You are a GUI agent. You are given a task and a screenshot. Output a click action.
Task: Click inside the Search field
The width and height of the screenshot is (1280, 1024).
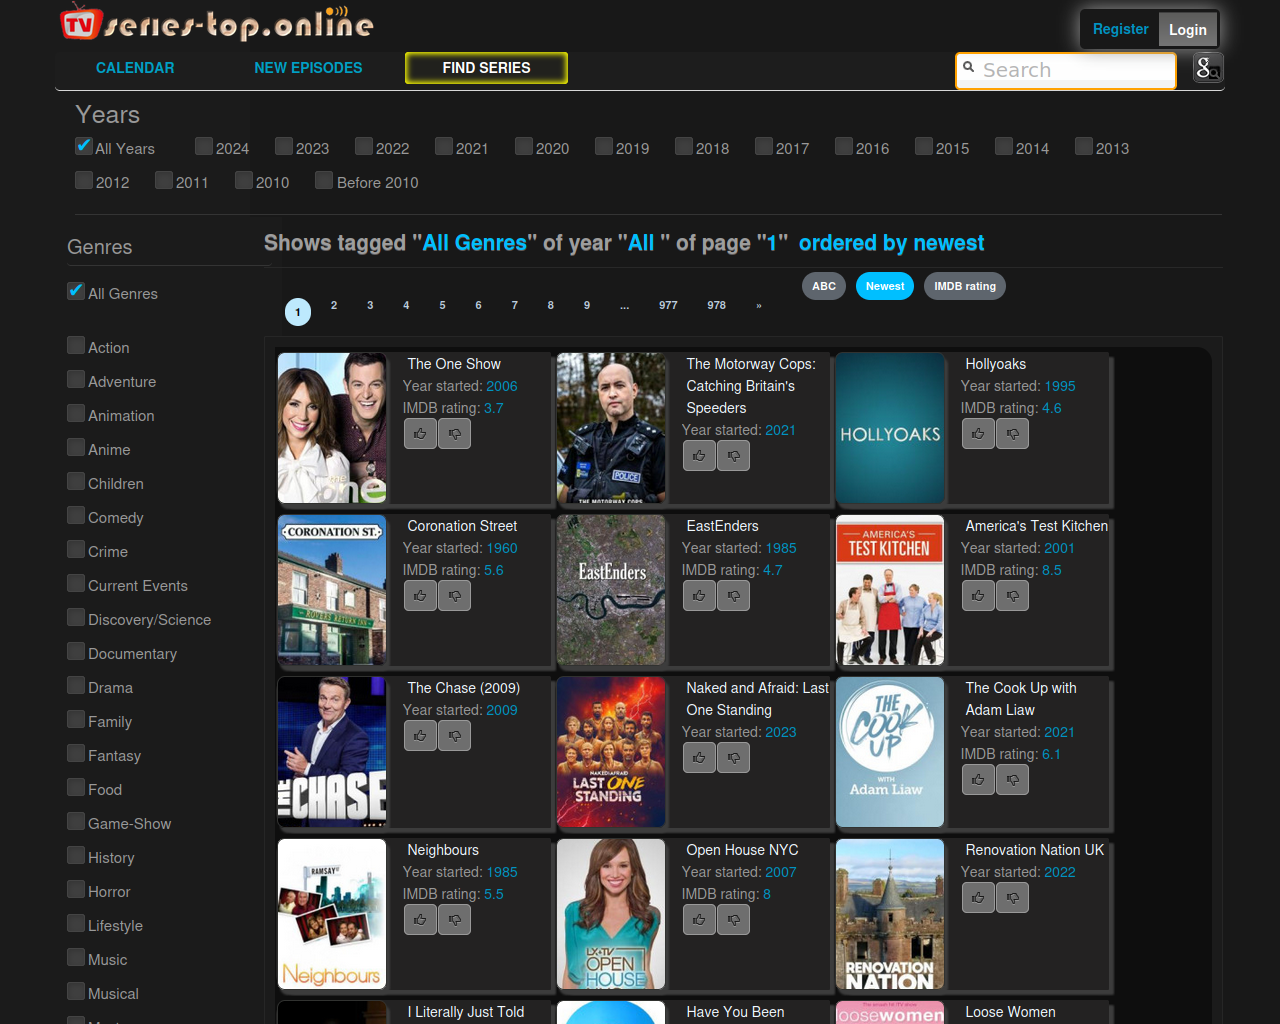(x=1066, y=70)
